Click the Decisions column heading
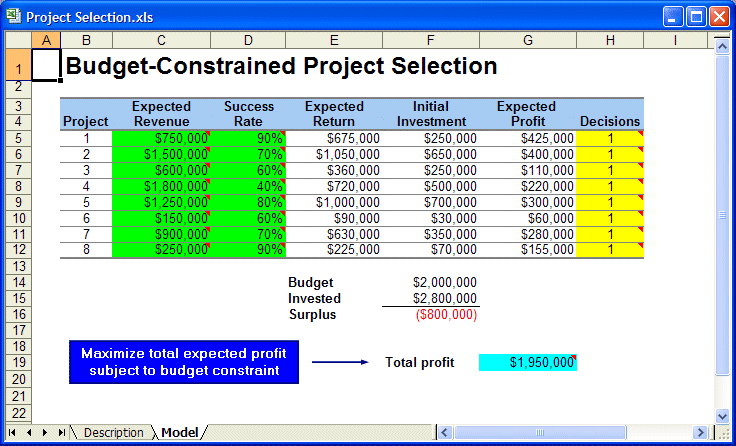This screenshot has height=446, width=736. pos(610,121)
